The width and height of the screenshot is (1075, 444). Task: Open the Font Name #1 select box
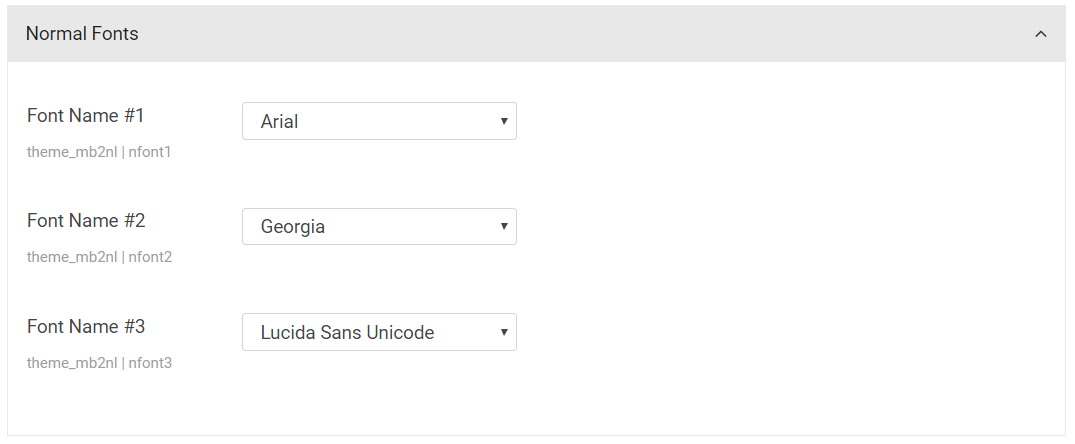(x=379, y=121)
